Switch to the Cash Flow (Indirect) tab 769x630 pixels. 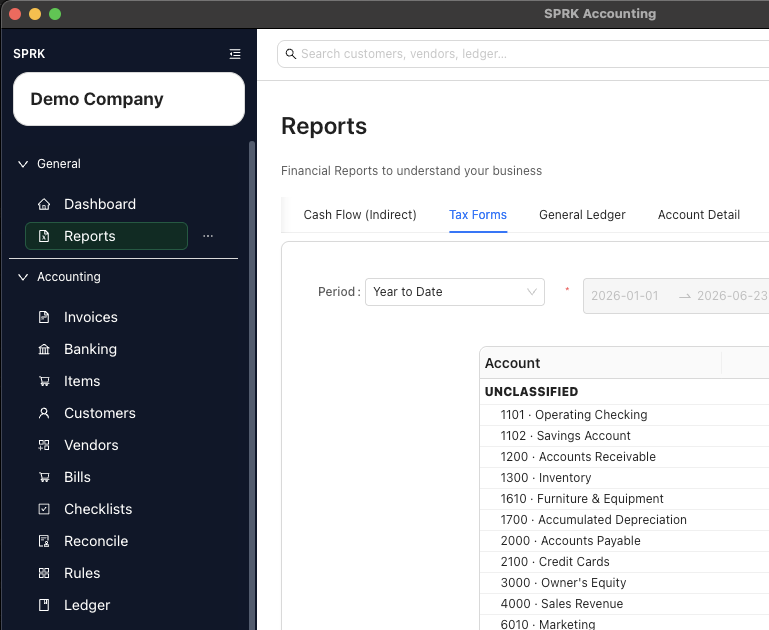point(360,215)
